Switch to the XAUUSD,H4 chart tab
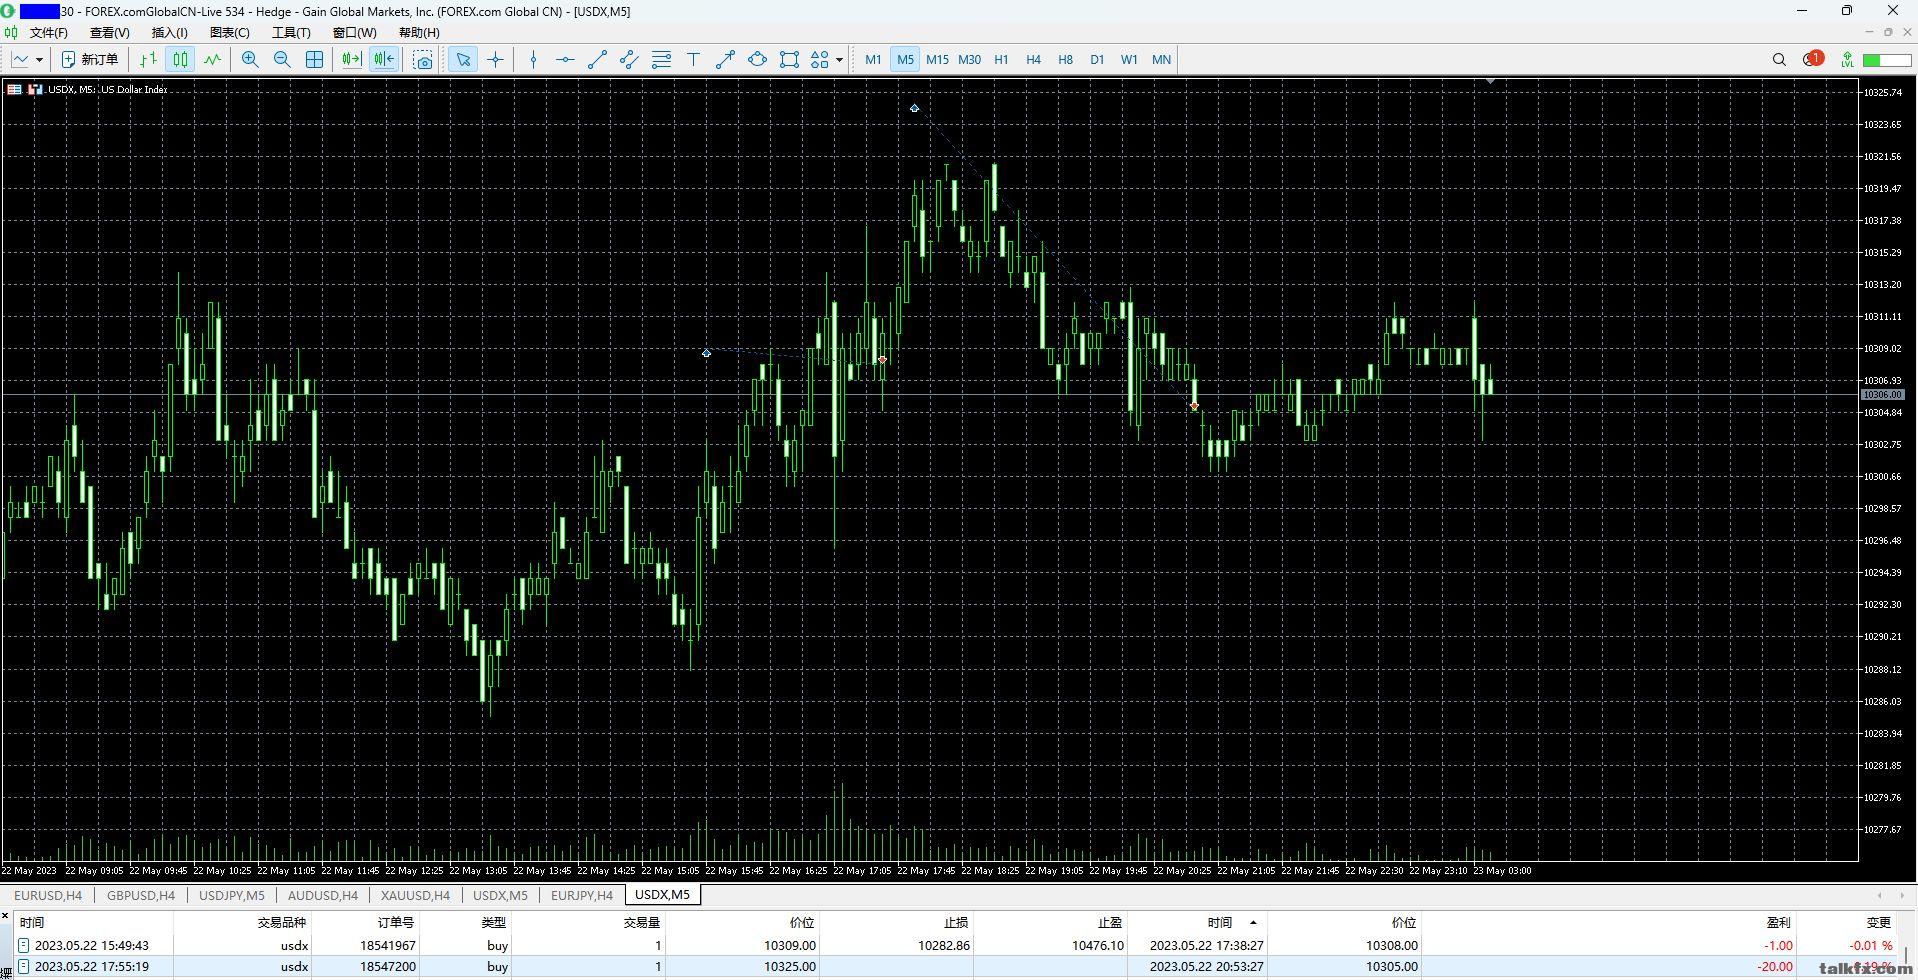The height and width of the screenshot is (980, 1918). [415, 895]
